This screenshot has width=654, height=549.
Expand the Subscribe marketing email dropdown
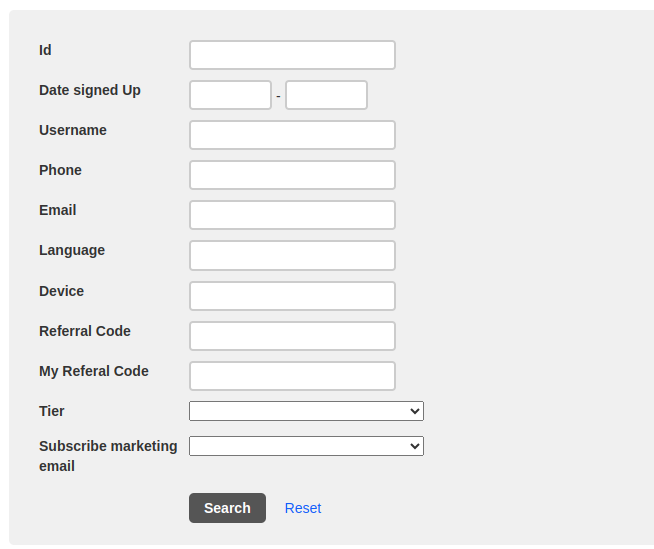(x=306, y=446)
